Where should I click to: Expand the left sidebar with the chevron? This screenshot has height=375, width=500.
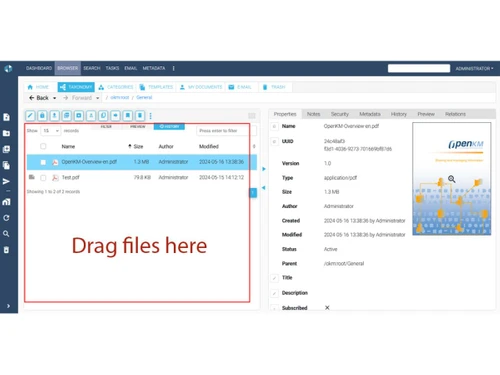[8, 306]
